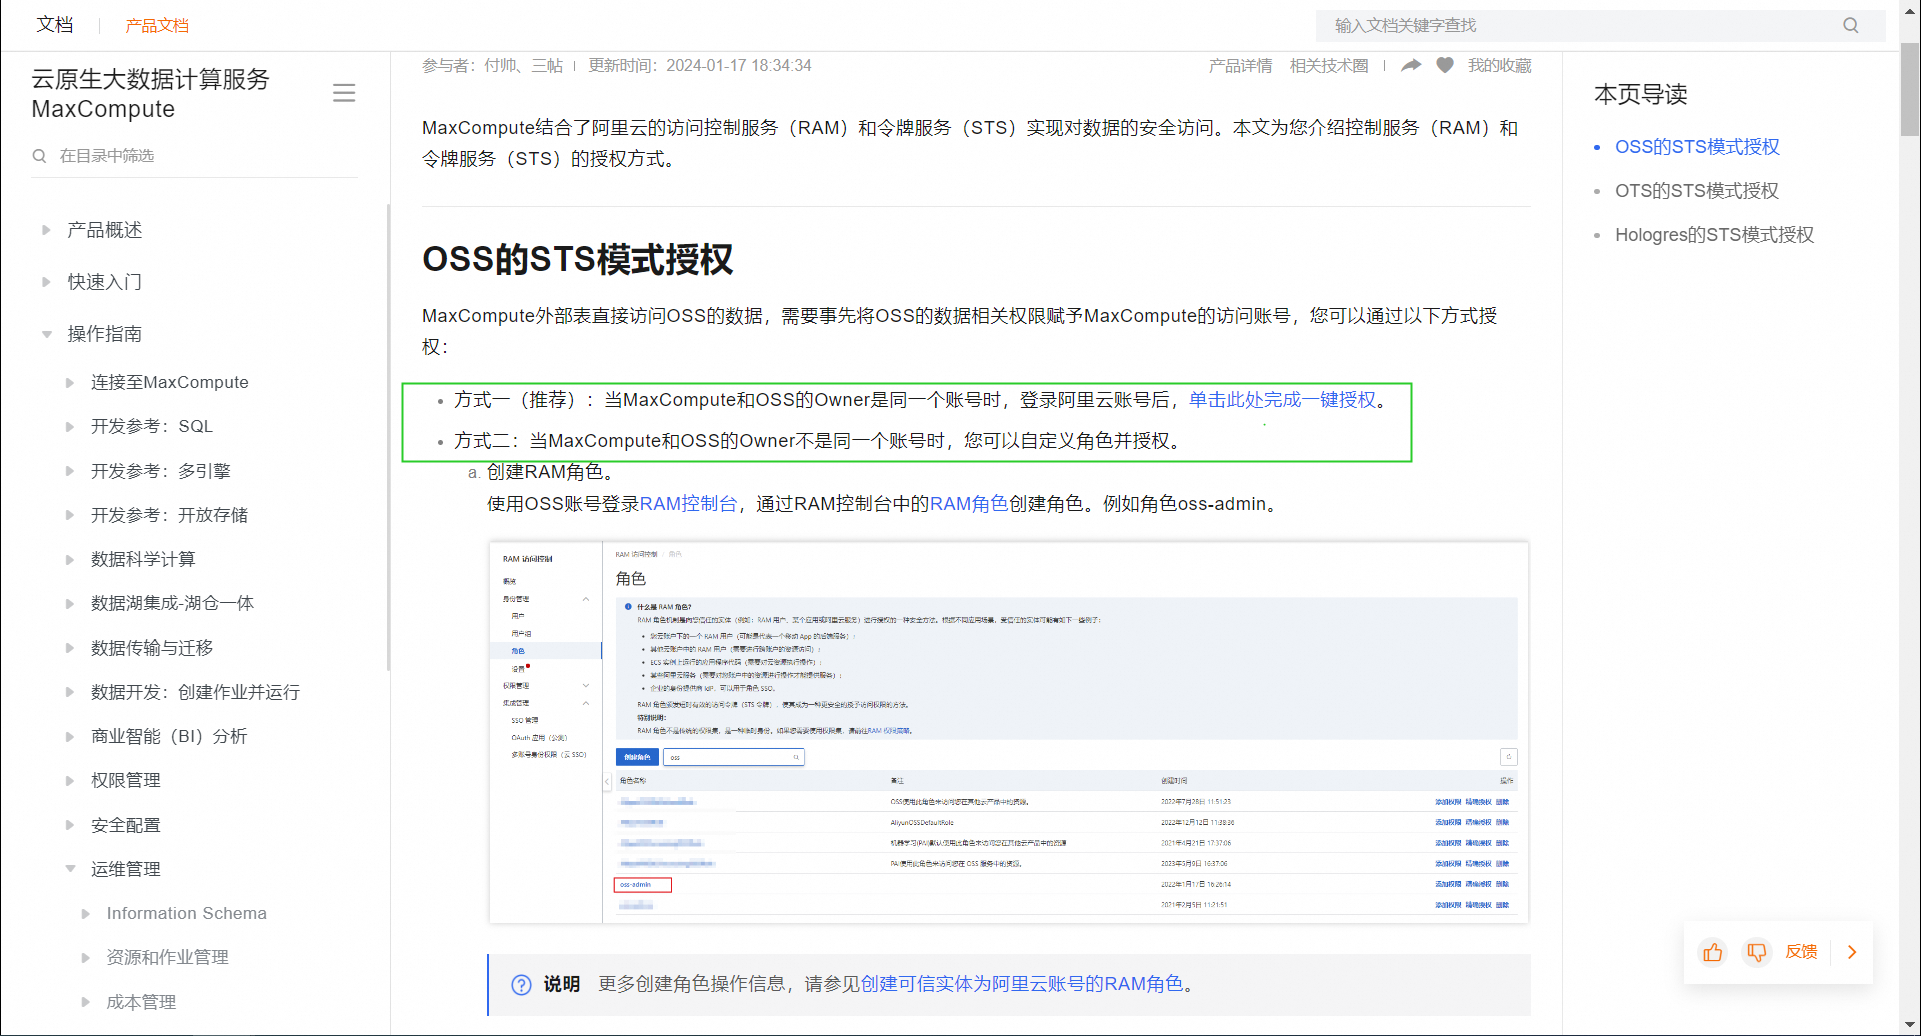Open 我的收藏 link
Viewport: 1921px width, 1036px height.
pos(1499,65)
